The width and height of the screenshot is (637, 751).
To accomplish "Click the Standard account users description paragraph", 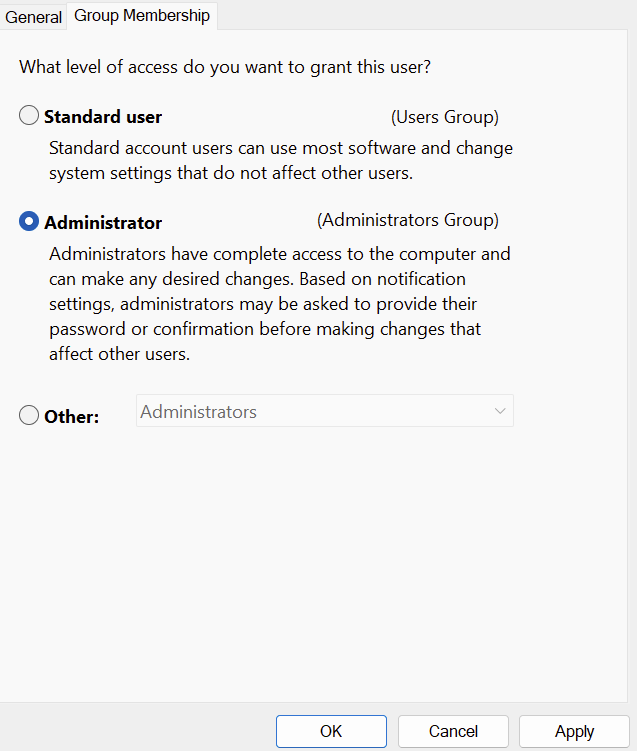I will [x=280, y=160].
